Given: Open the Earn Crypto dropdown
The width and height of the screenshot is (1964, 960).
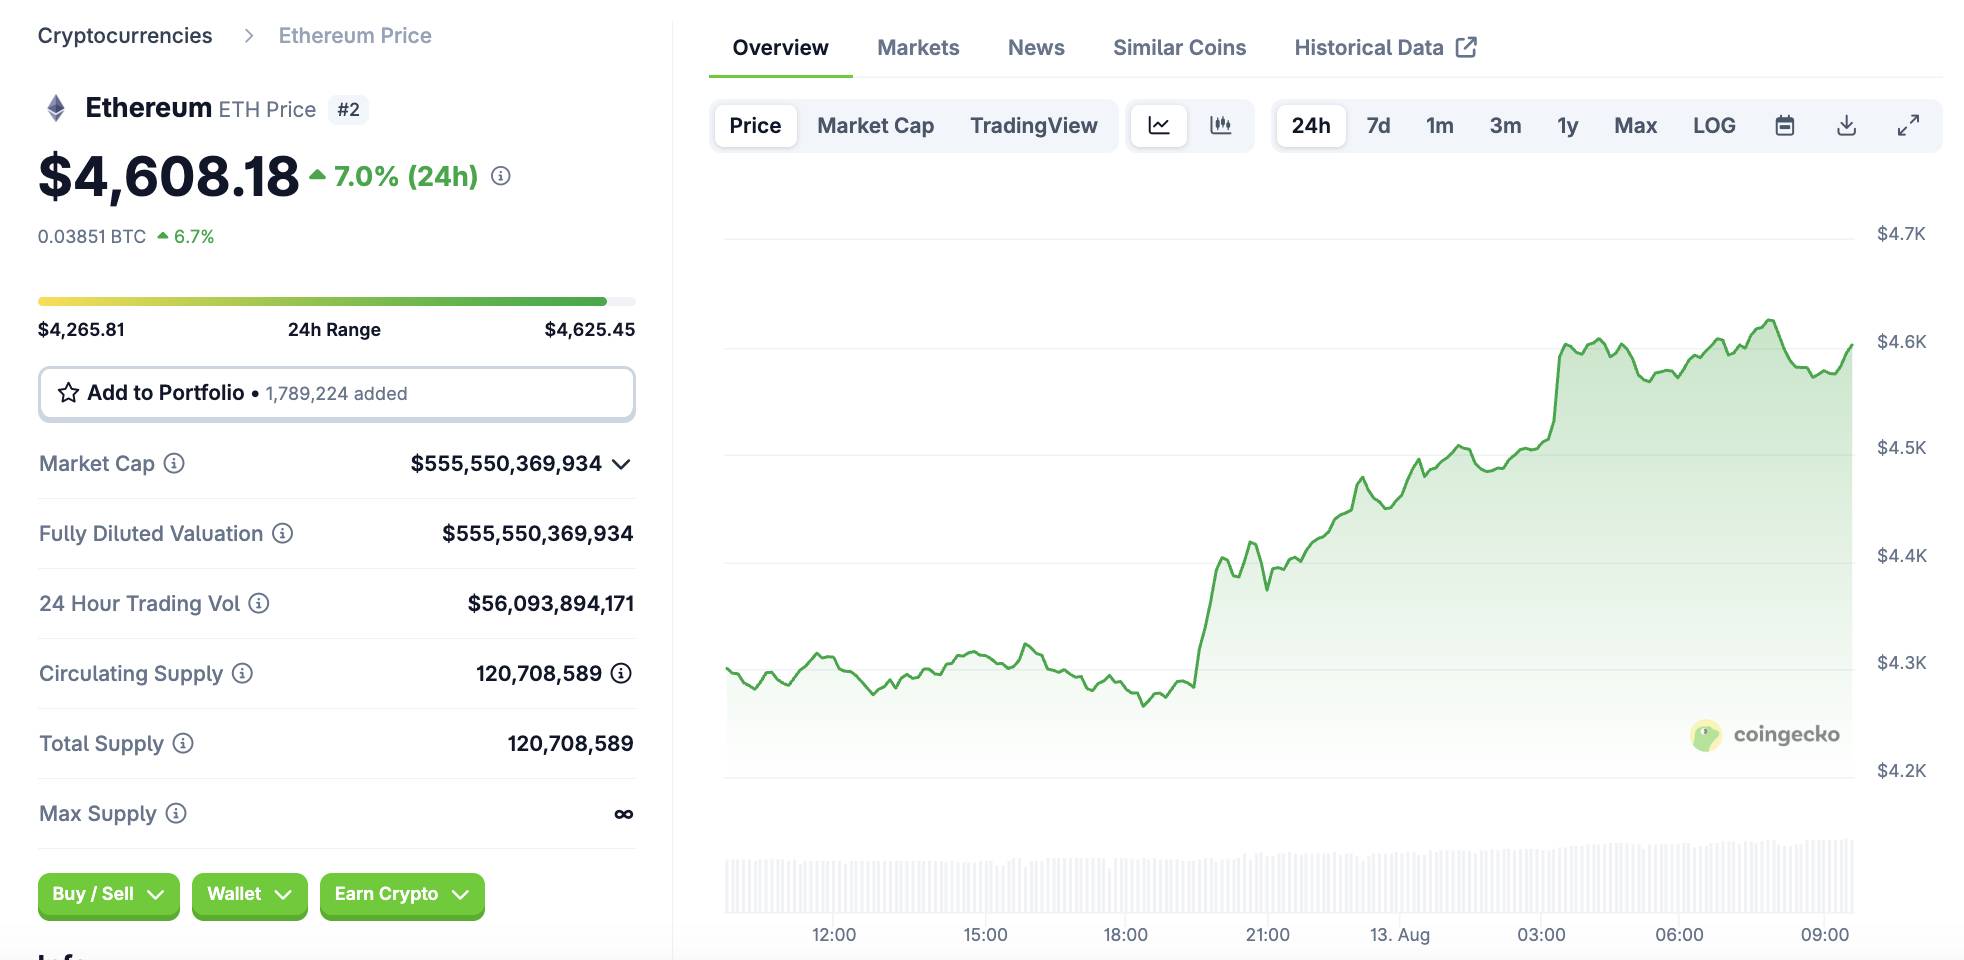Looking at the screenshot, I should click(402, 894).
